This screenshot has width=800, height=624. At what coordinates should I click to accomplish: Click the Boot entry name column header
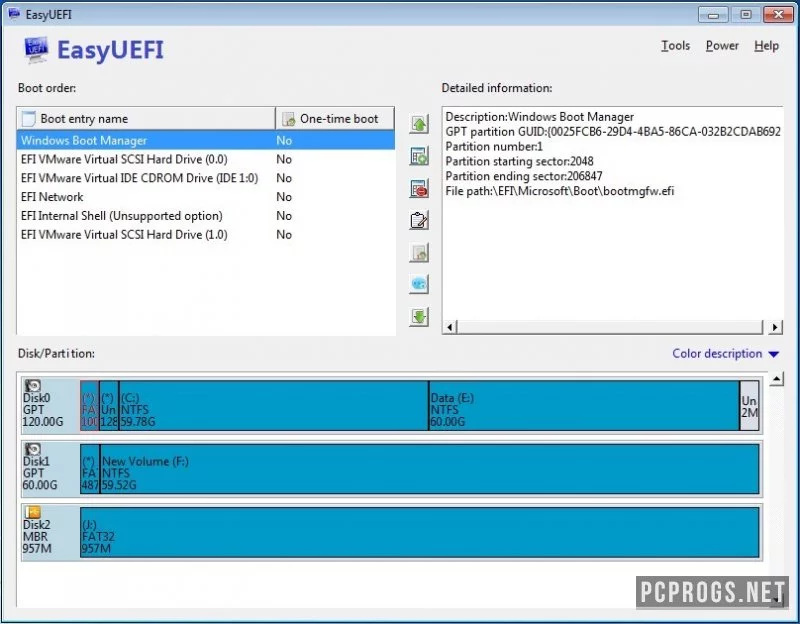tap(146, 118)
